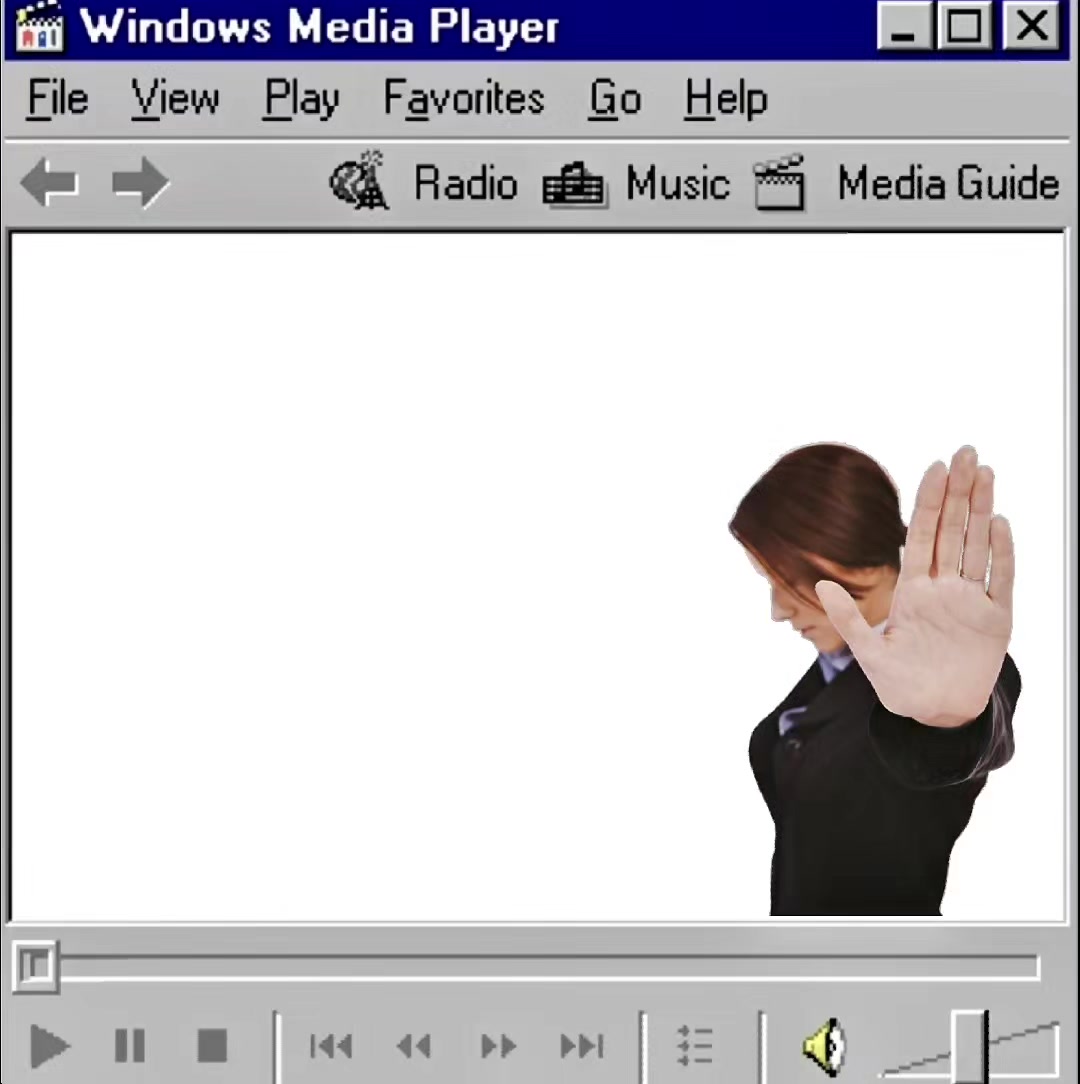Click the Back arrow navigation button
Screen dimensions: 1080x1084
coord(48,183)
